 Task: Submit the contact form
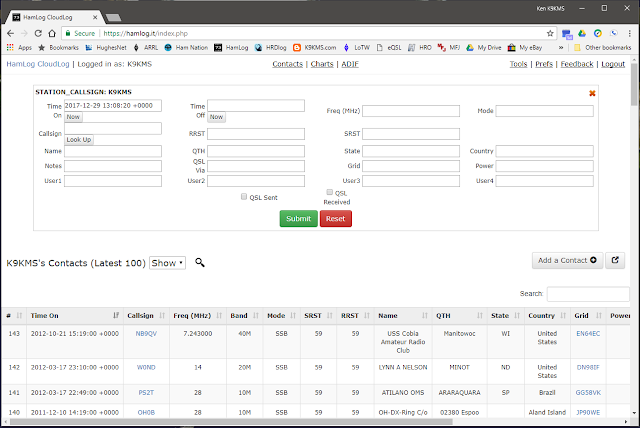coord(298,219)
